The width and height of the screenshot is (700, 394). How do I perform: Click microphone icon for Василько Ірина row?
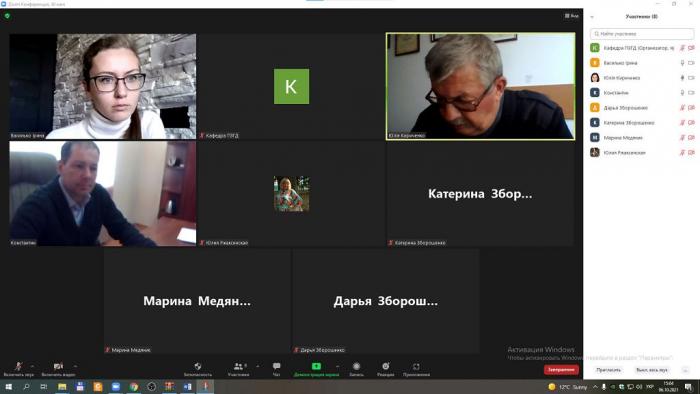(682, 63)
